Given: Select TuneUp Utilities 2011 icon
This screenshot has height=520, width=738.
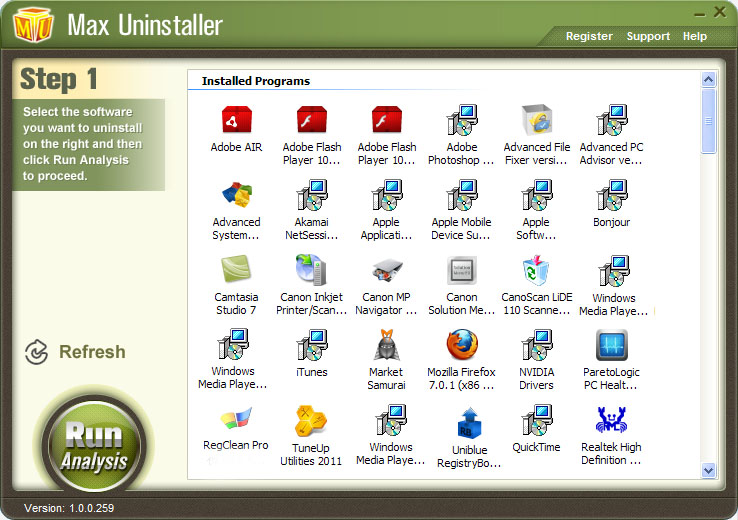Looking at the screenshot, I should click(311, 420).
